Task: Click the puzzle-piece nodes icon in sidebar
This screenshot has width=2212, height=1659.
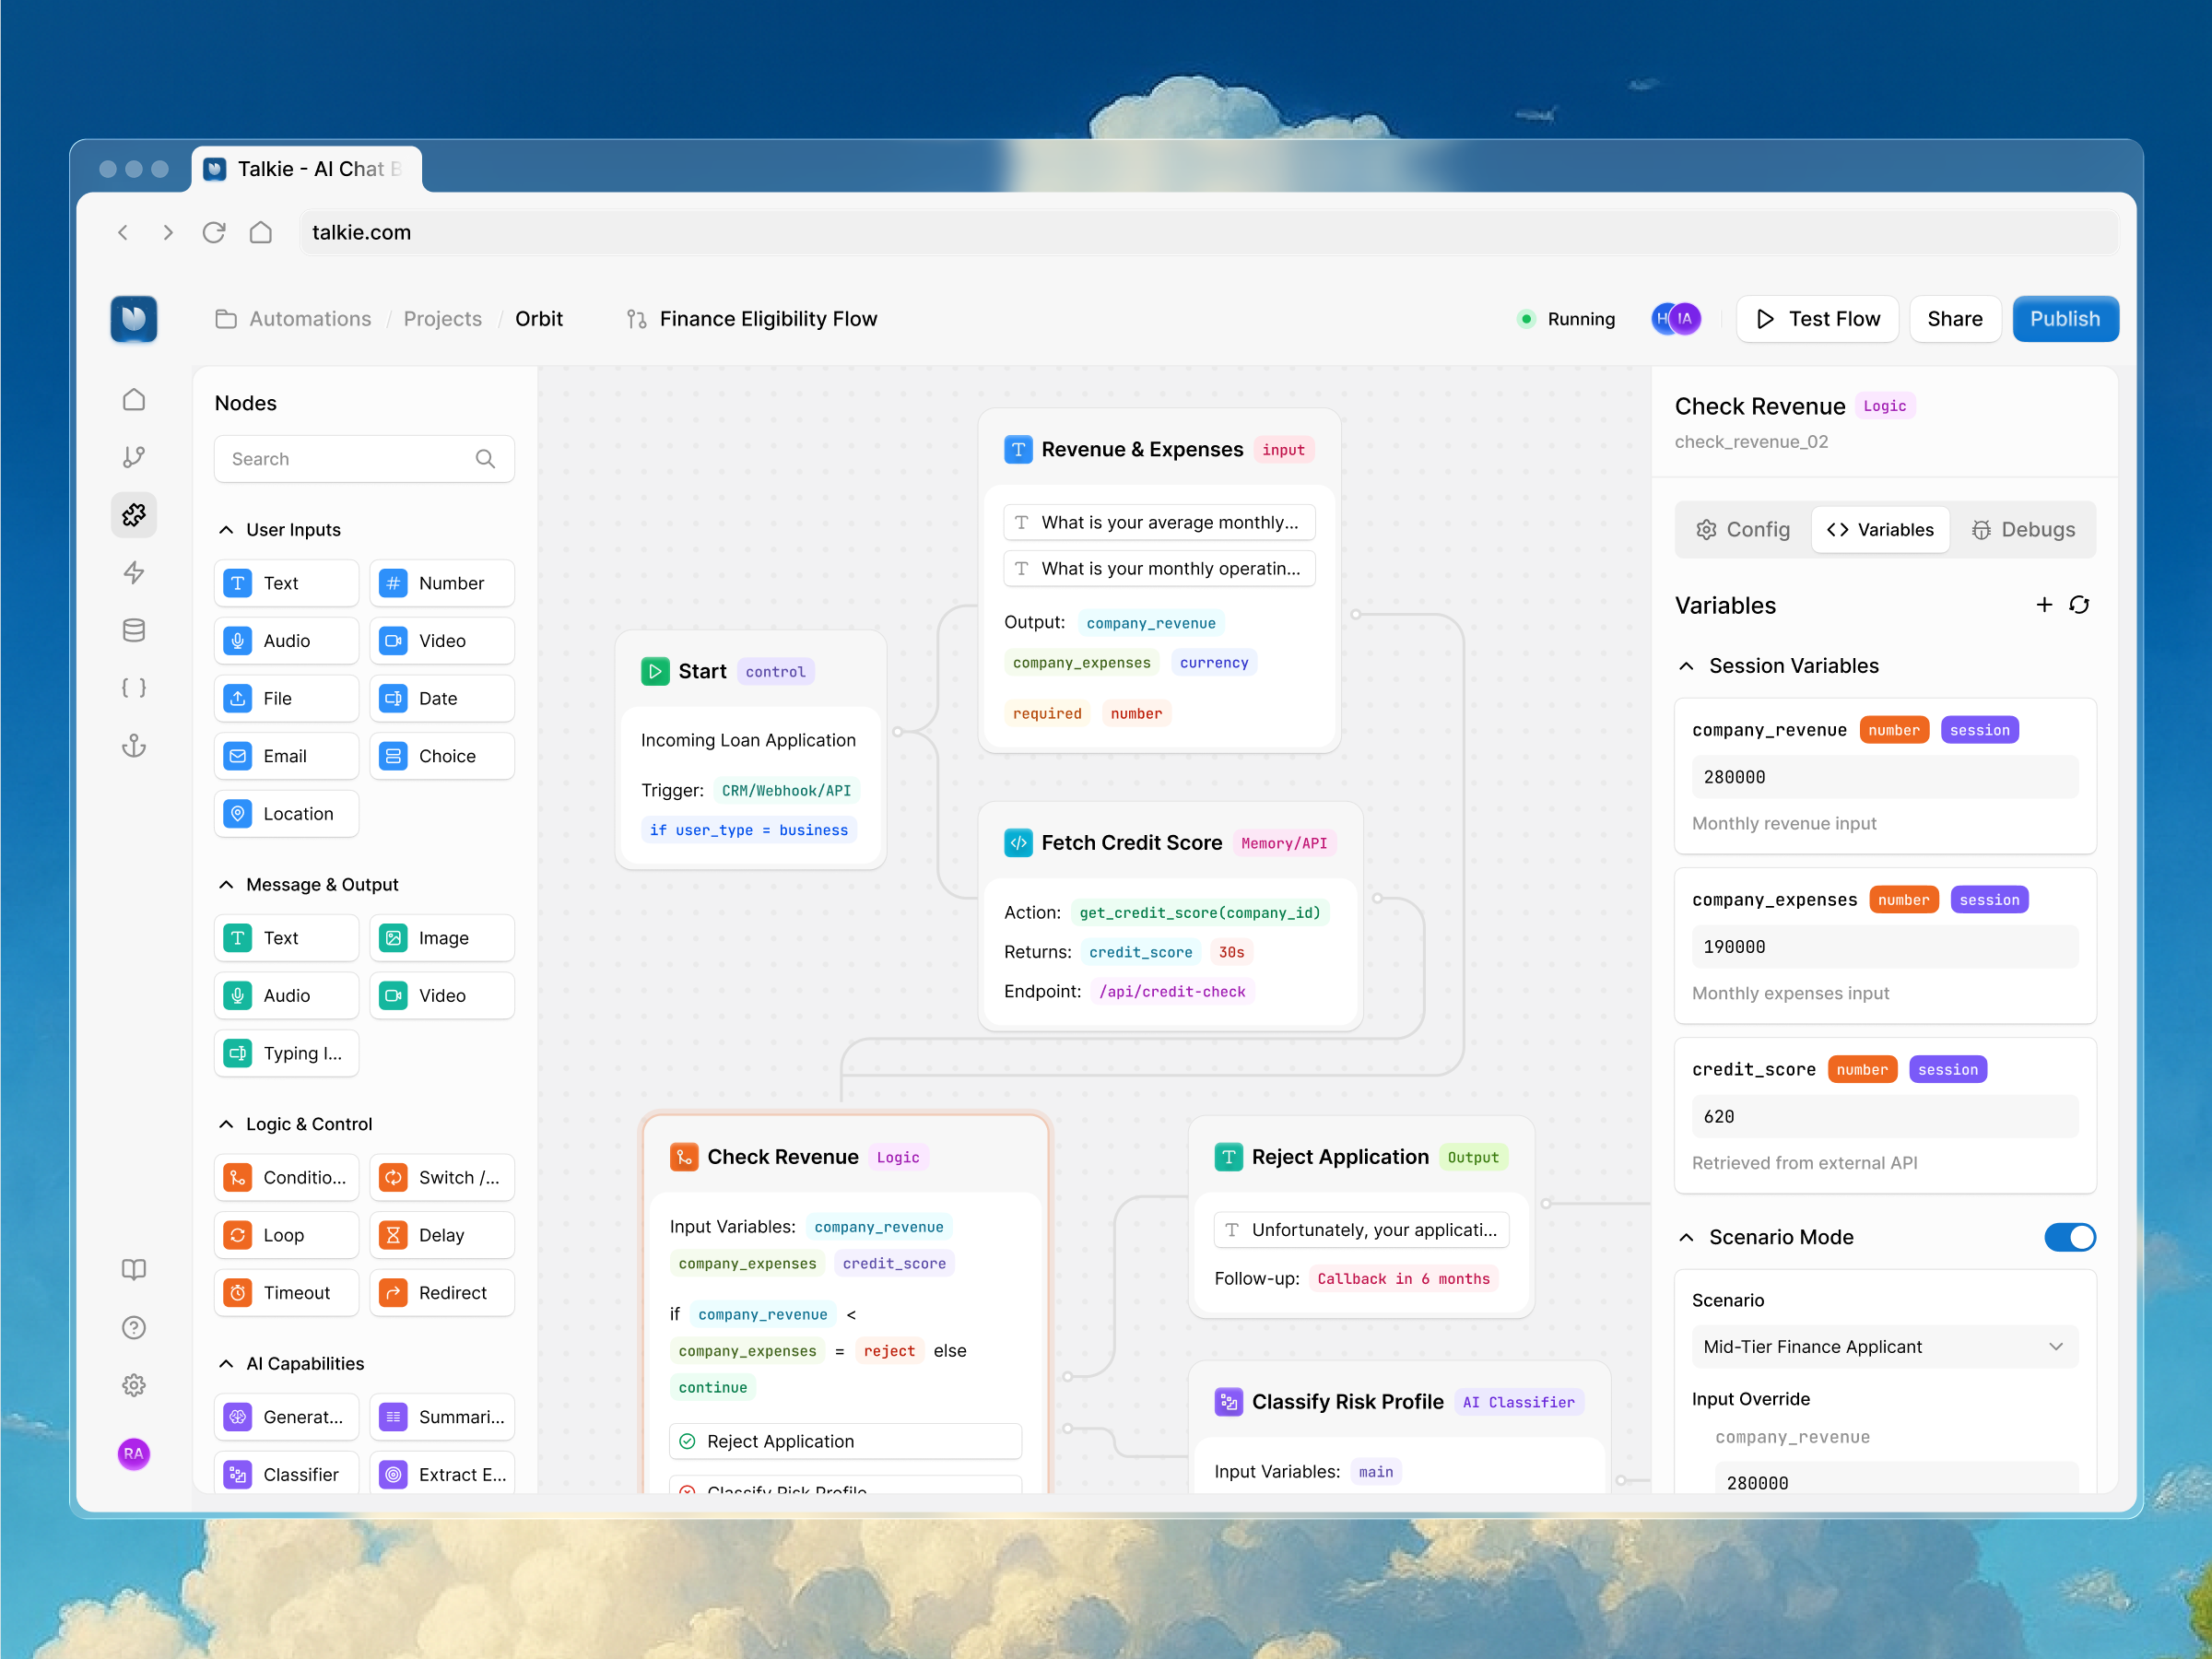Action: (134, 515)
